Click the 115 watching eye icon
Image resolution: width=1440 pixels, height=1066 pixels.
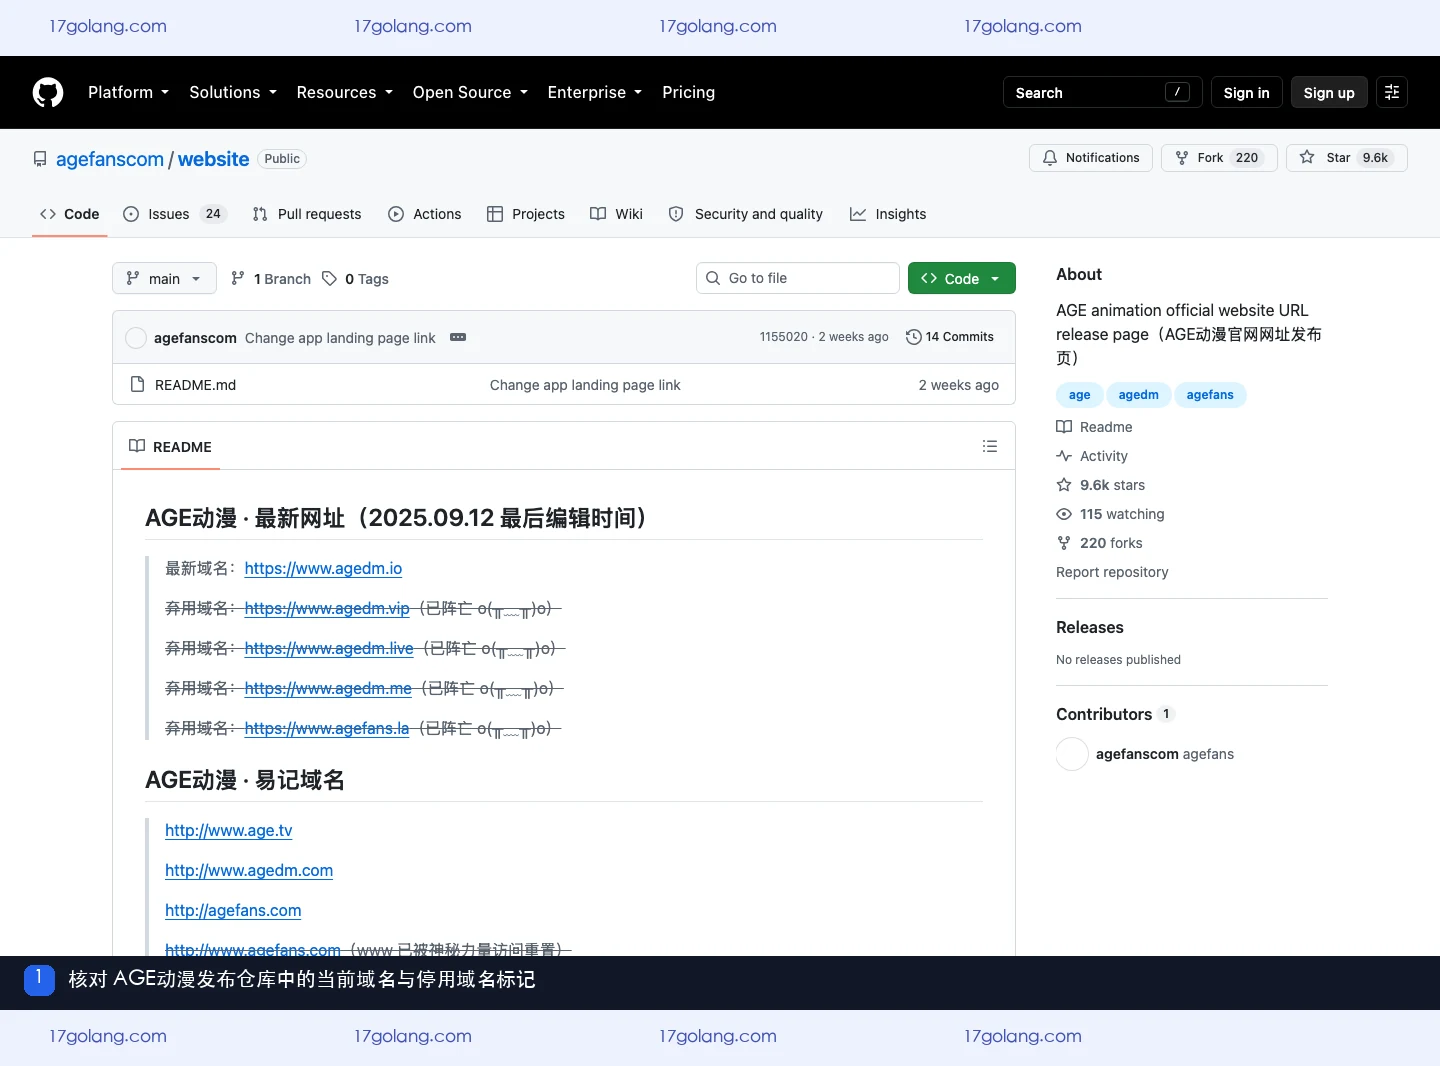(x=1064, y=514)
